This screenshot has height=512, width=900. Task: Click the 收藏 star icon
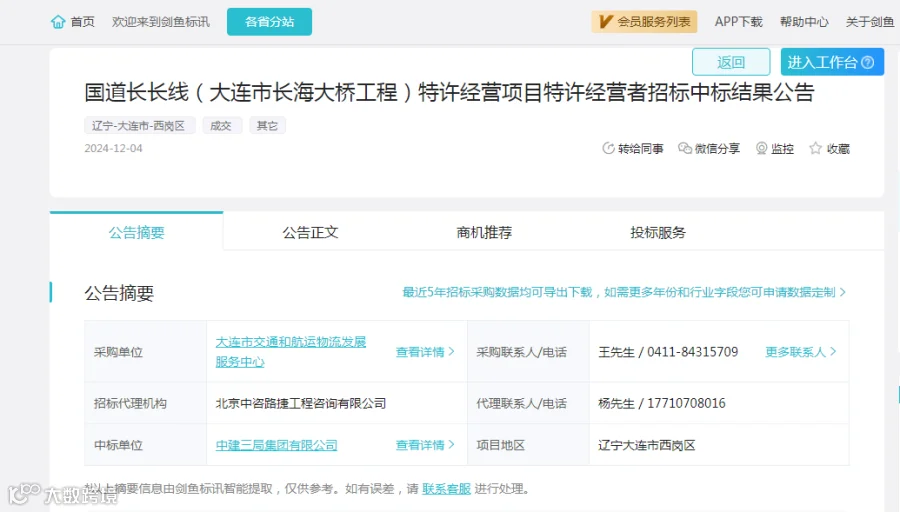pos(815,149)
